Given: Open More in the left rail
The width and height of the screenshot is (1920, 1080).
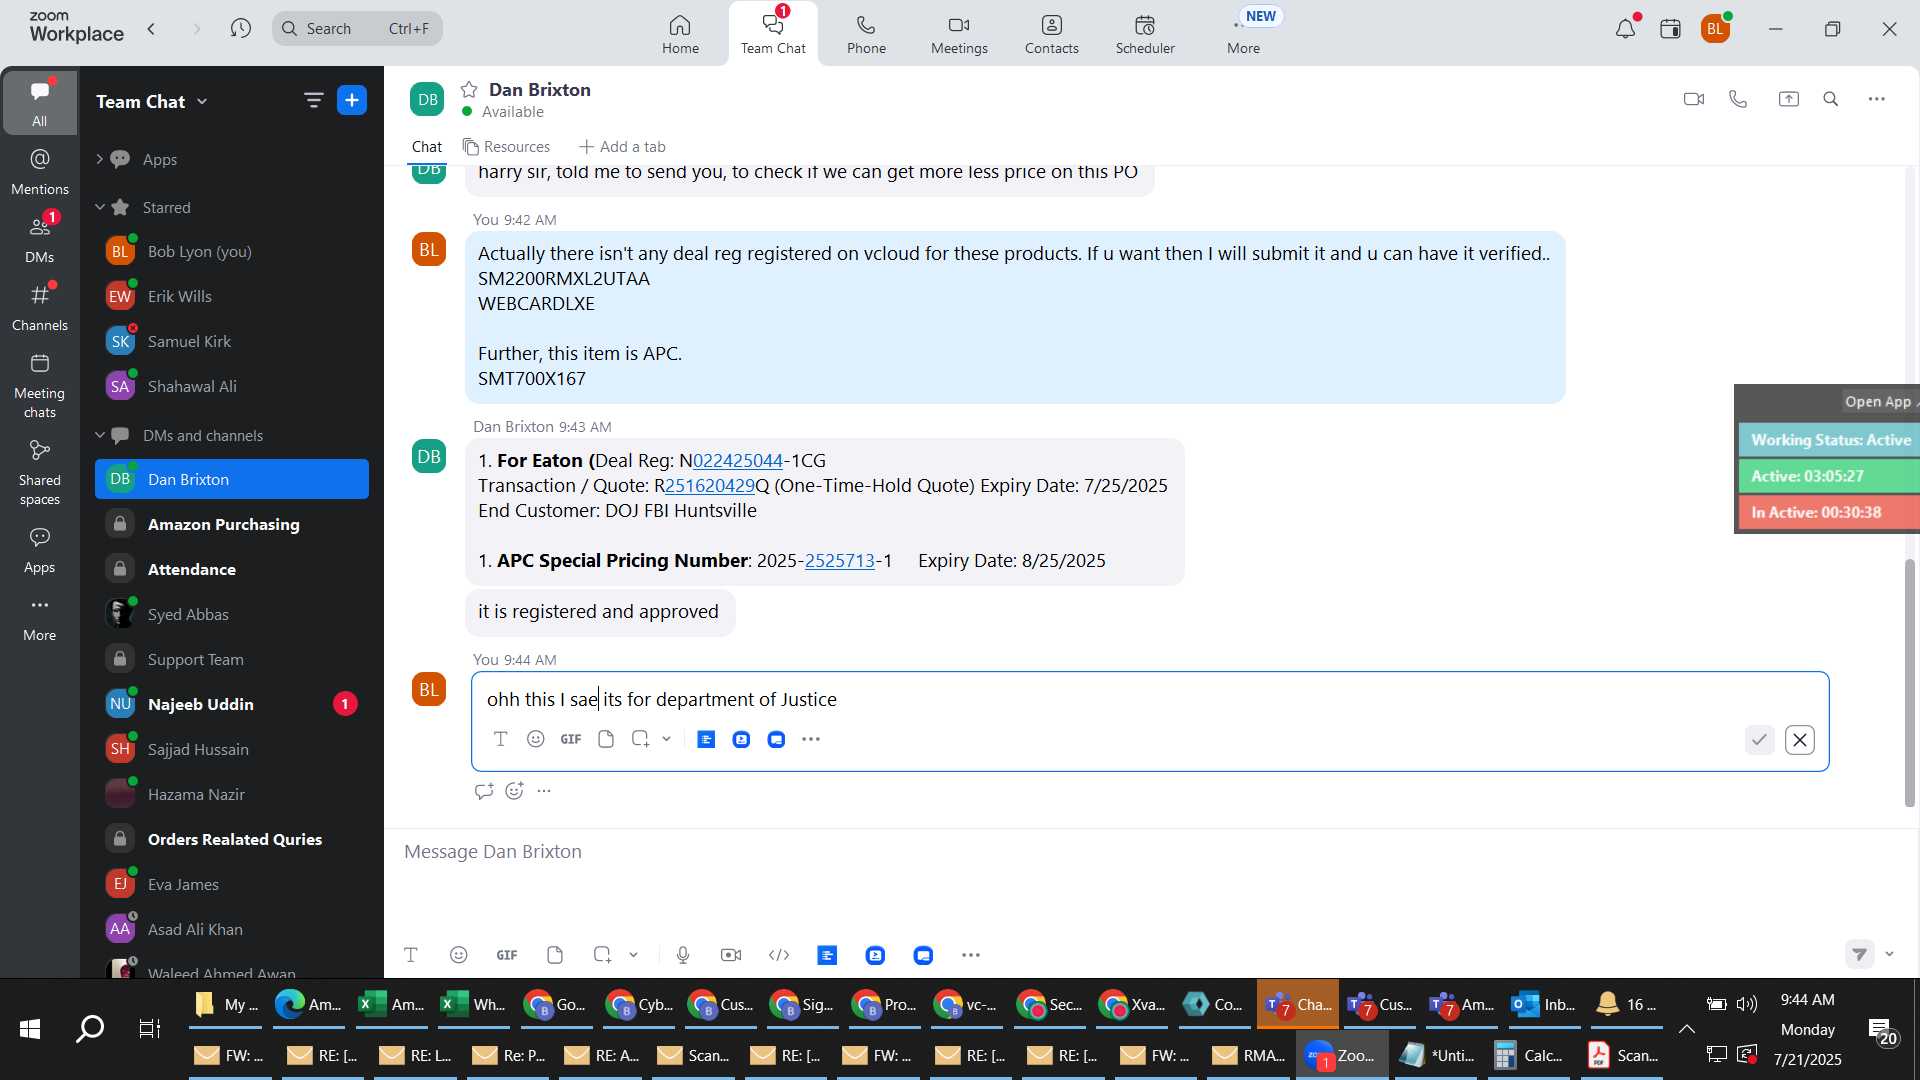Looking at the screenshot, I should (40, 618).
